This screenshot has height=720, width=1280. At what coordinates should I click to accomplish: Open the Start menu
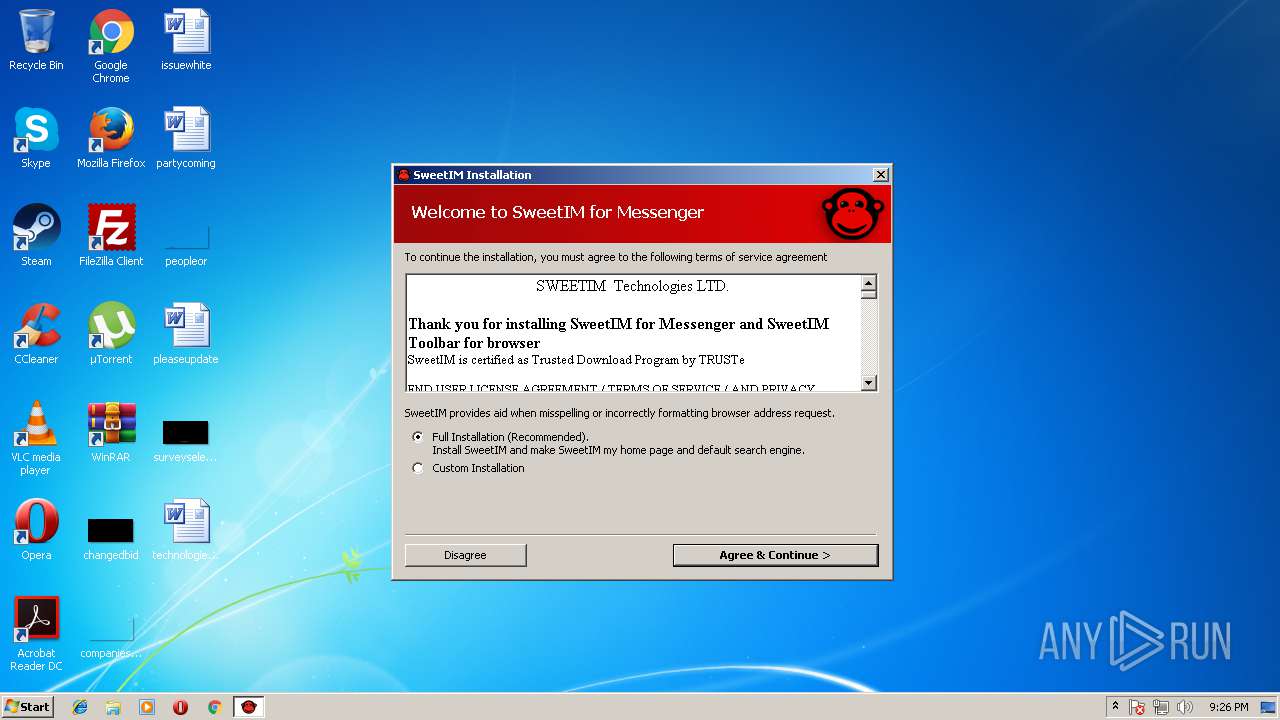[27, 707]
